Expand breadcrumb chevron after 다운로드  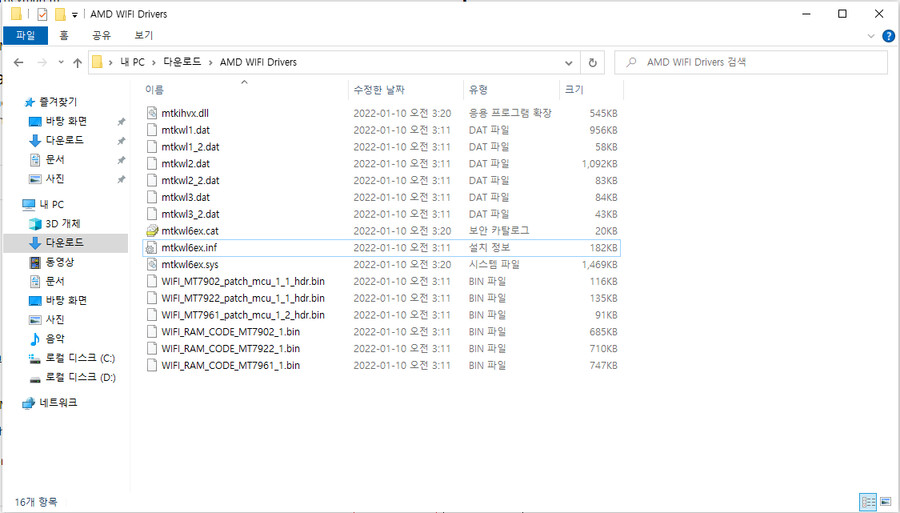pos(211,63)
